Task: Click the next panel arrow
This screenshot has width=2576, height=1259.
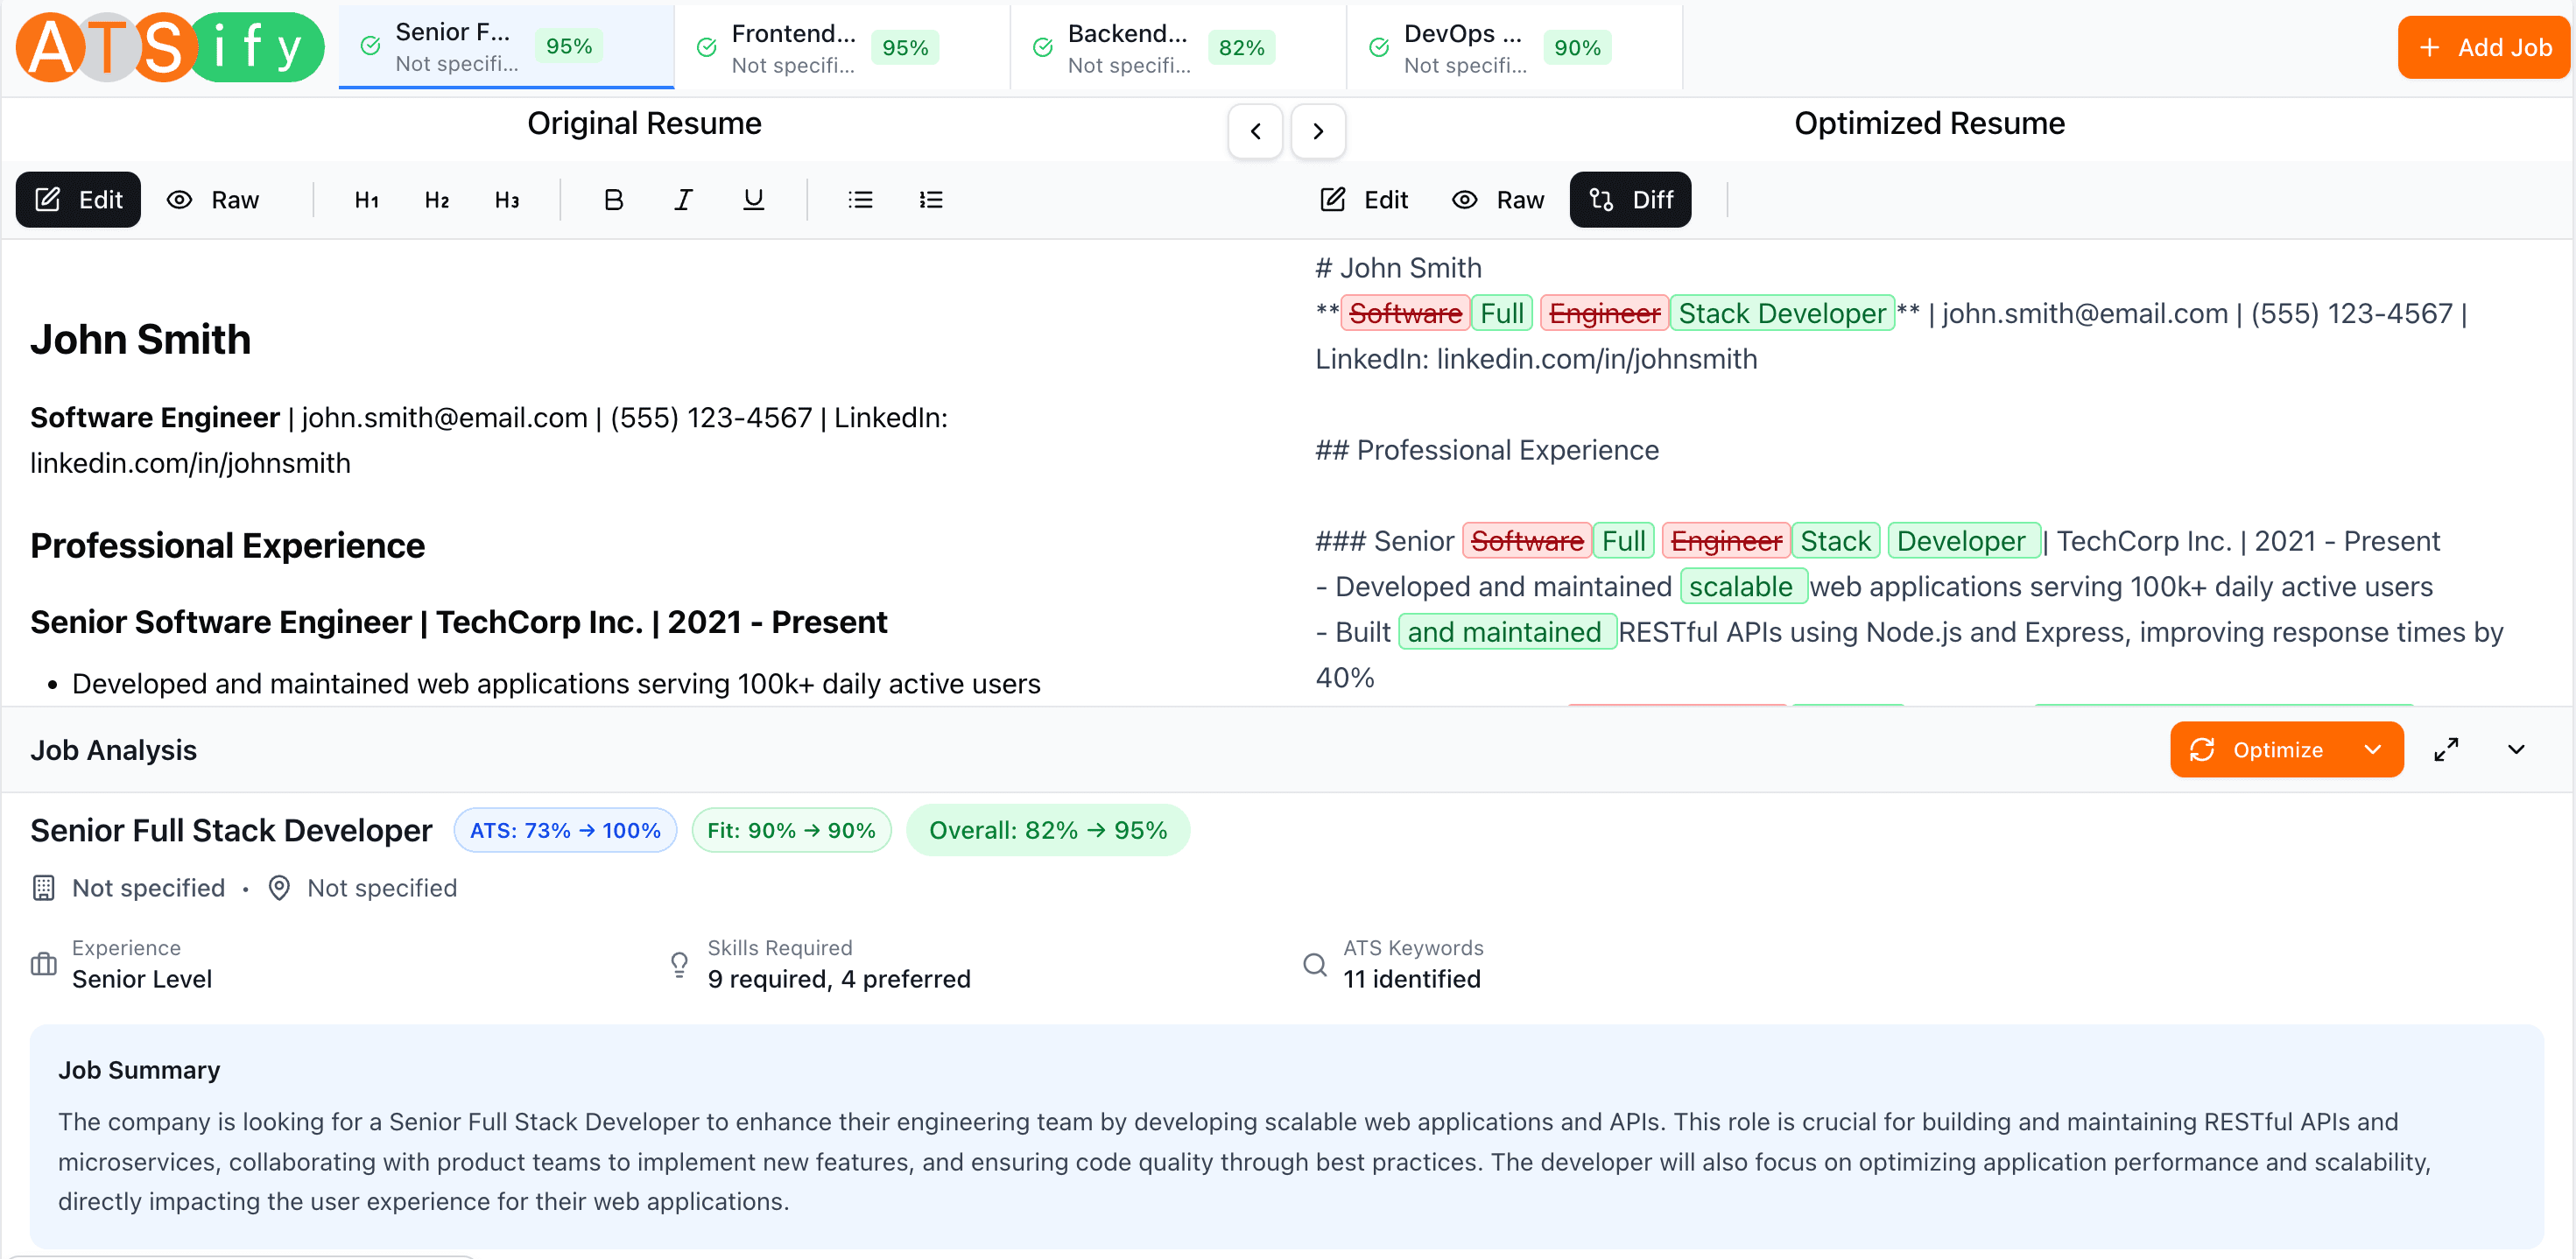Action: (x=1318, y=131)
